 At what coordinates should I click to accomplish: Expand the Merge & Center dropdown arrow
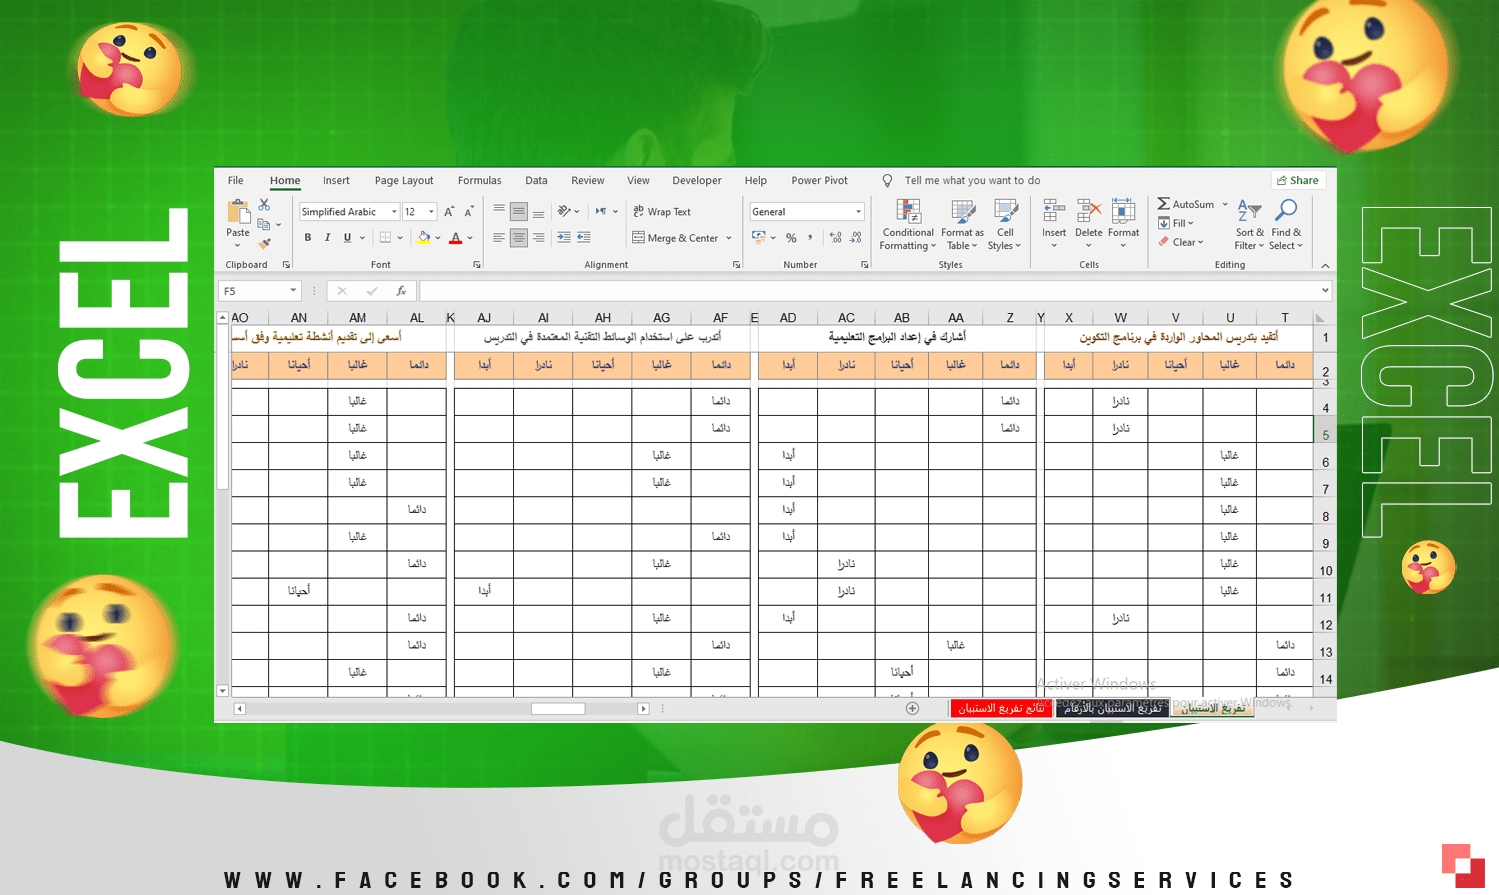tap(729, 238)
